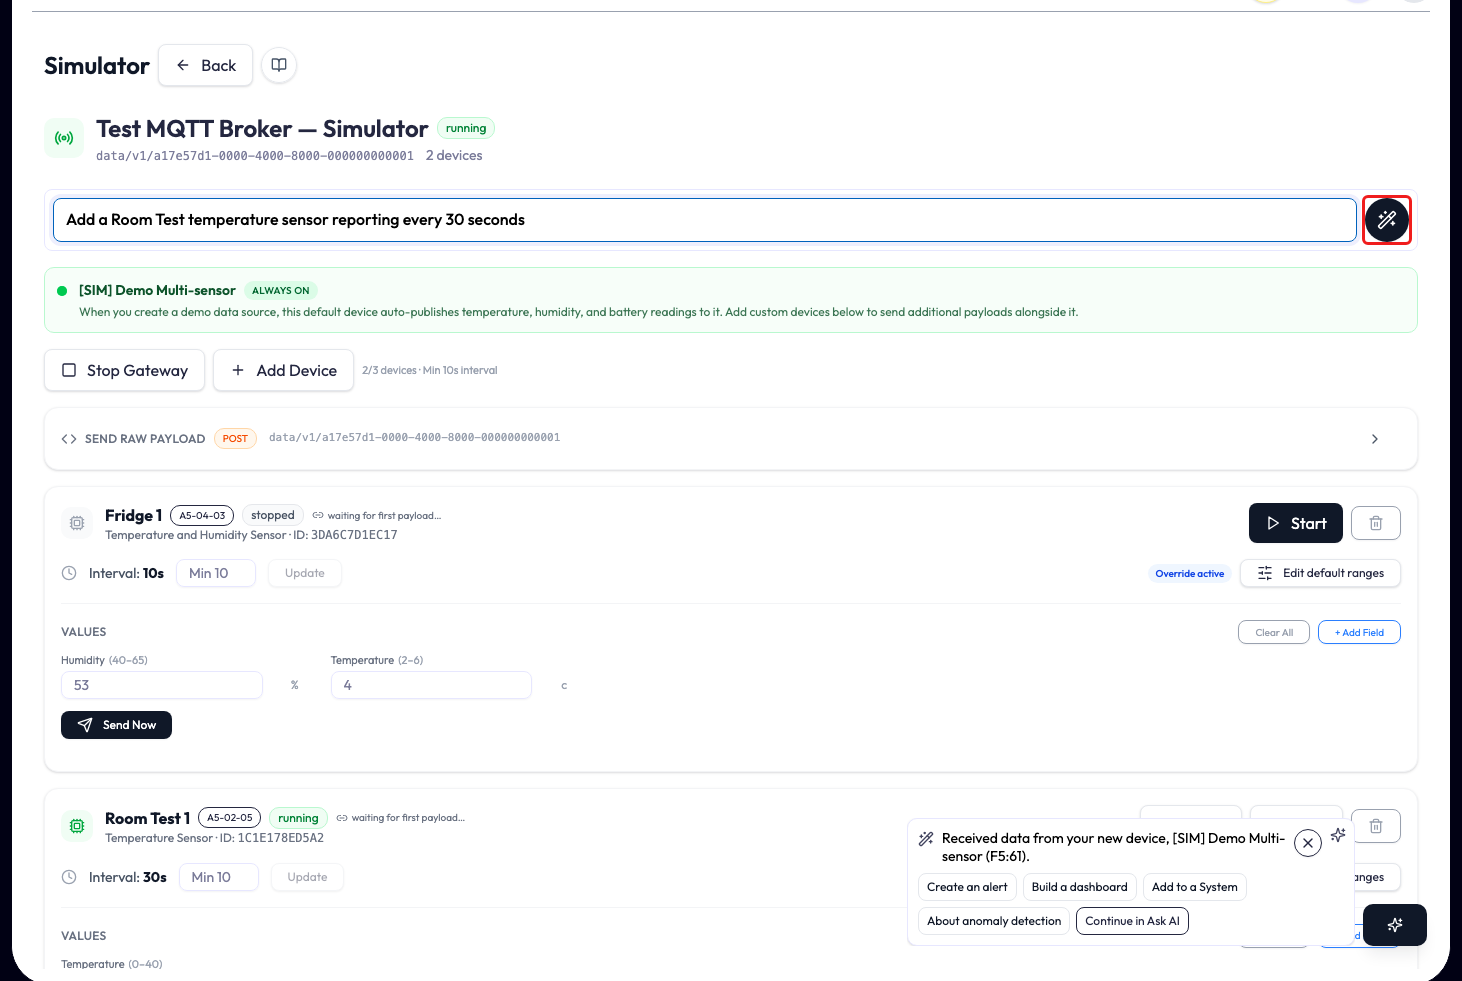Click the green broadcast signal icon

[64, 138]
